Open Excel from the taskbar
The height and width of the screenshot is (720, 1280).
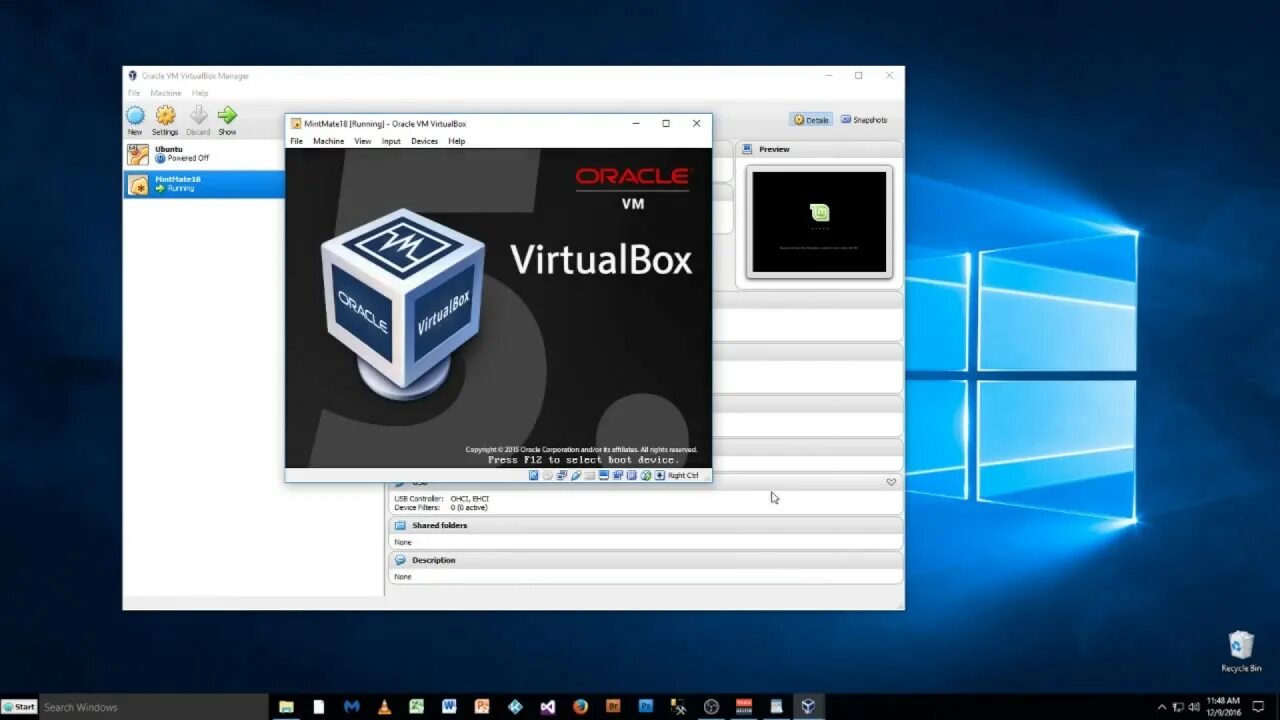coord(417,706)
